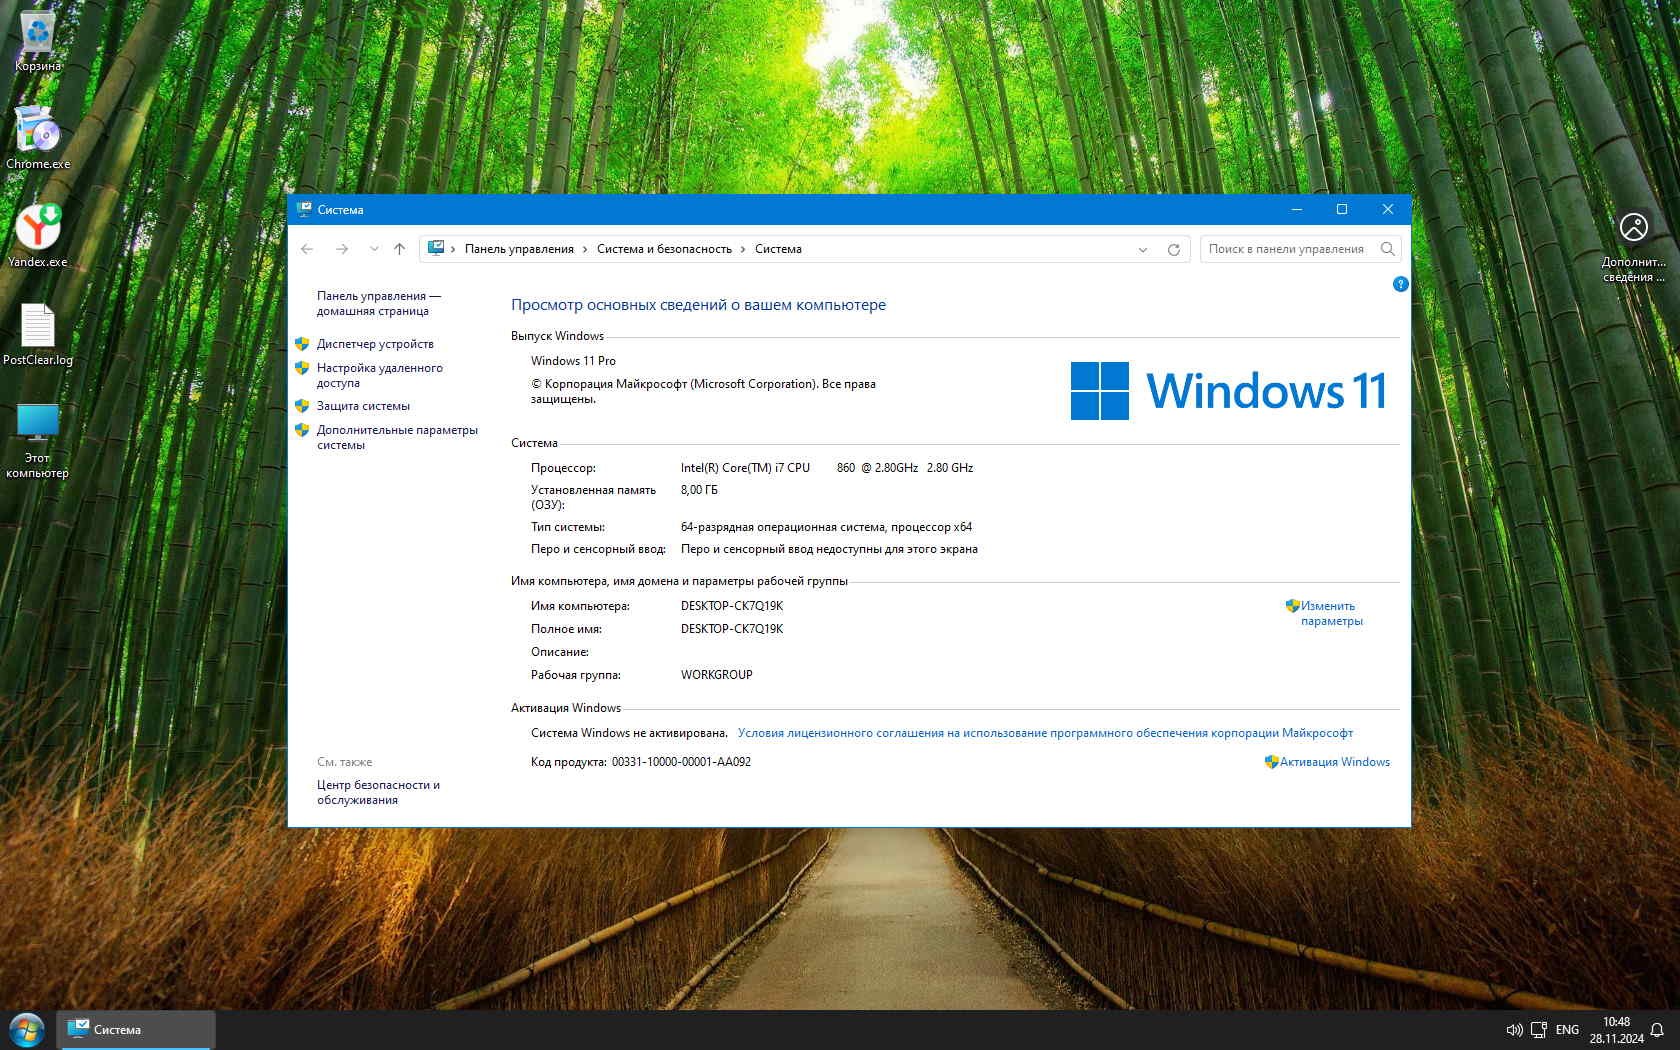The image size is (1680, 1050).
Task: Click Изменить параметры link
Action: 1331,613
